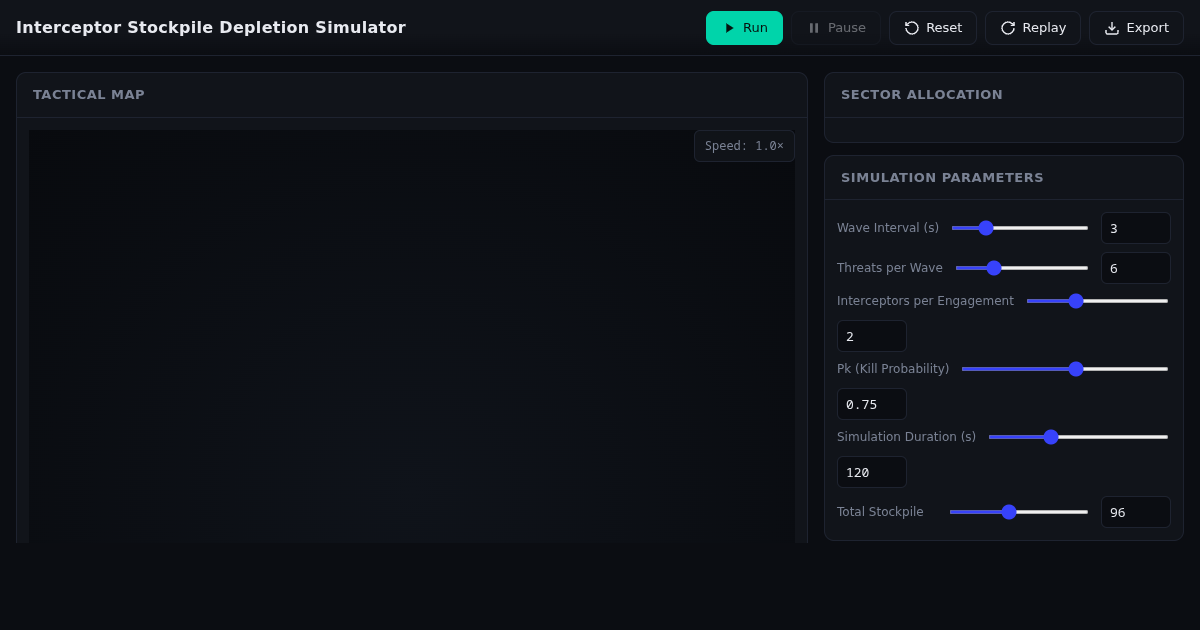Click the Export button

tap(1136, 28)
